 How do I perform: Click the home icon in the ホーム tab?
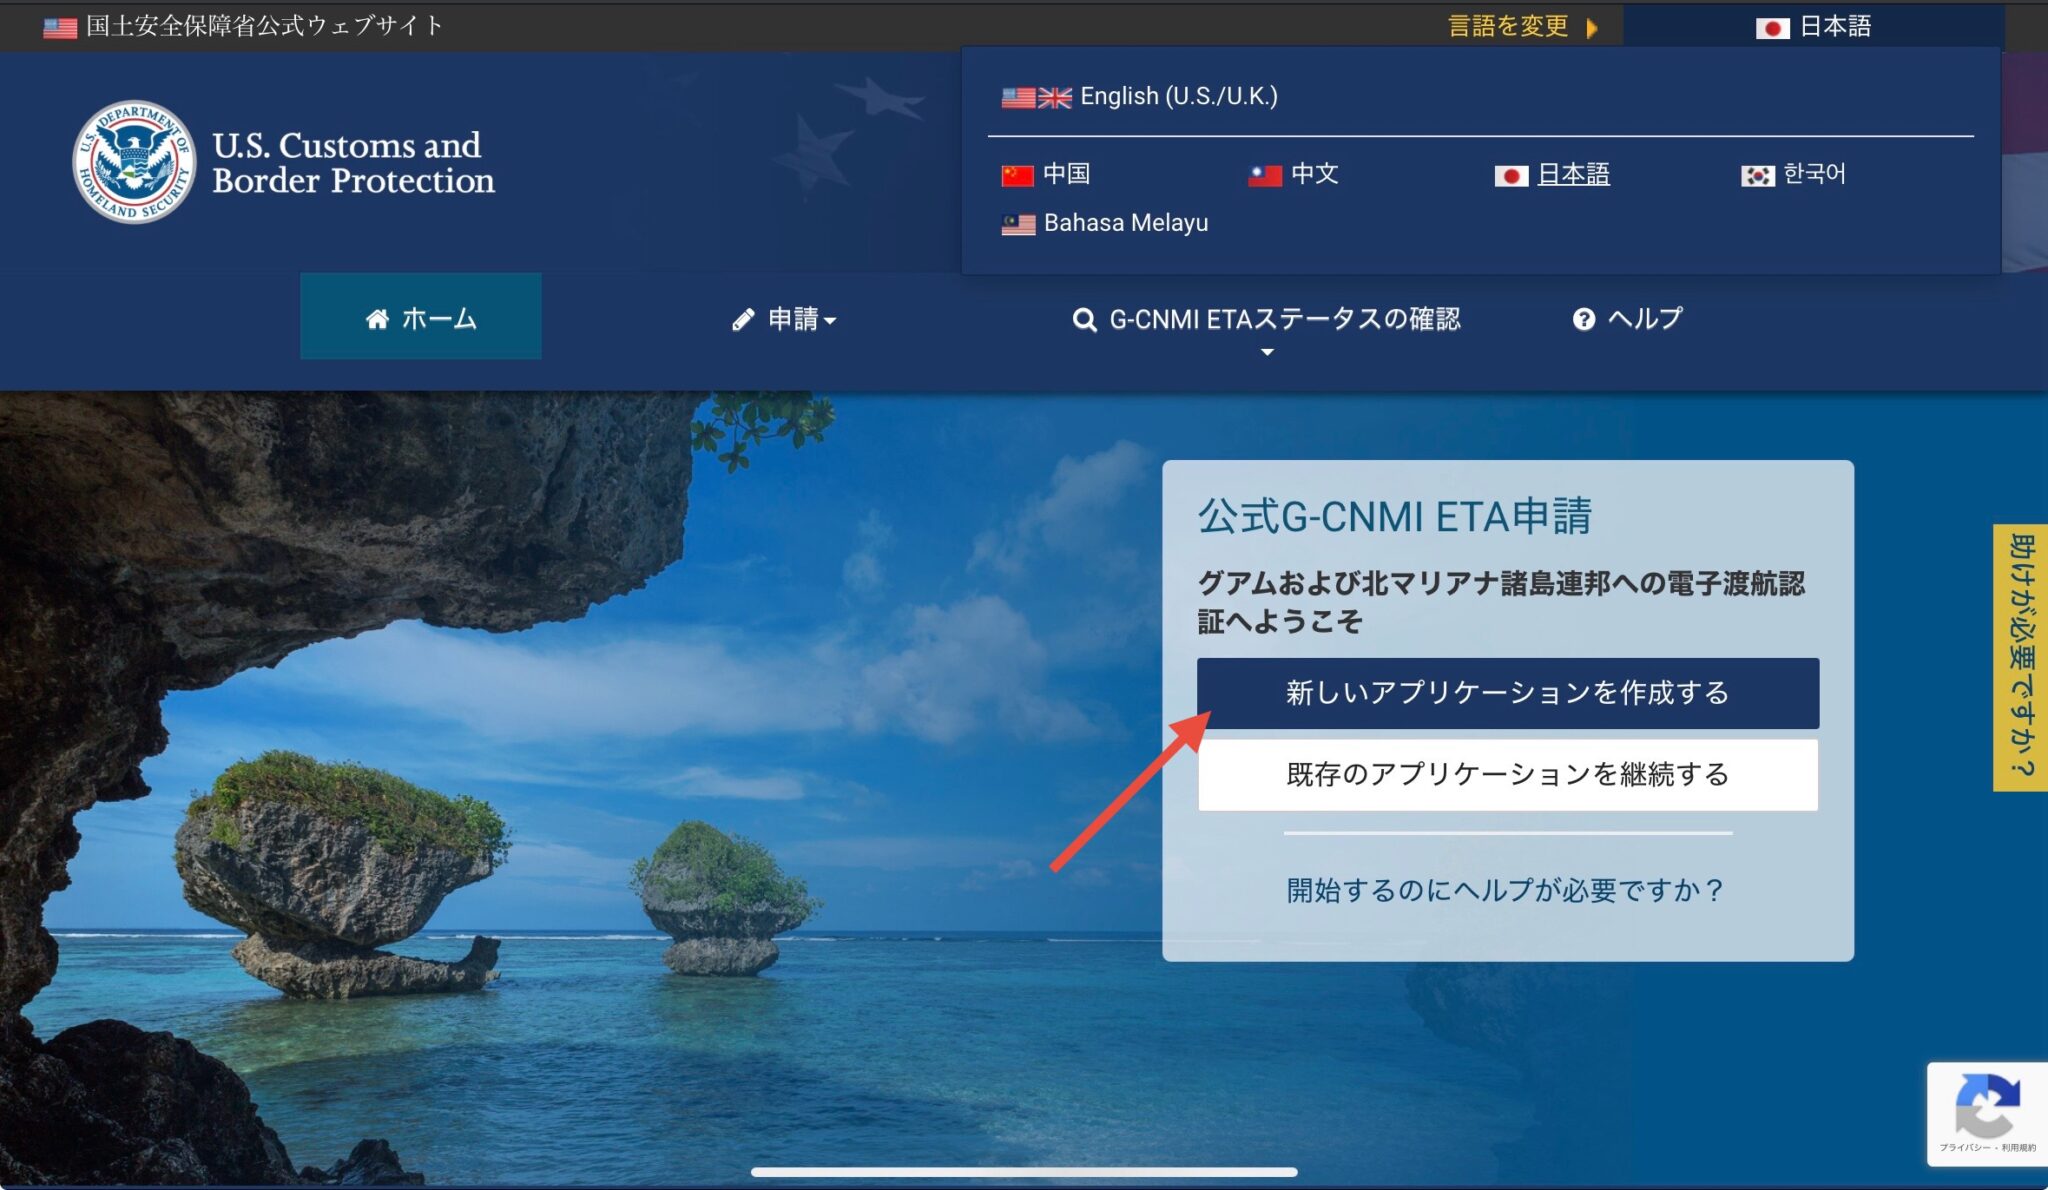click(378, 317)
